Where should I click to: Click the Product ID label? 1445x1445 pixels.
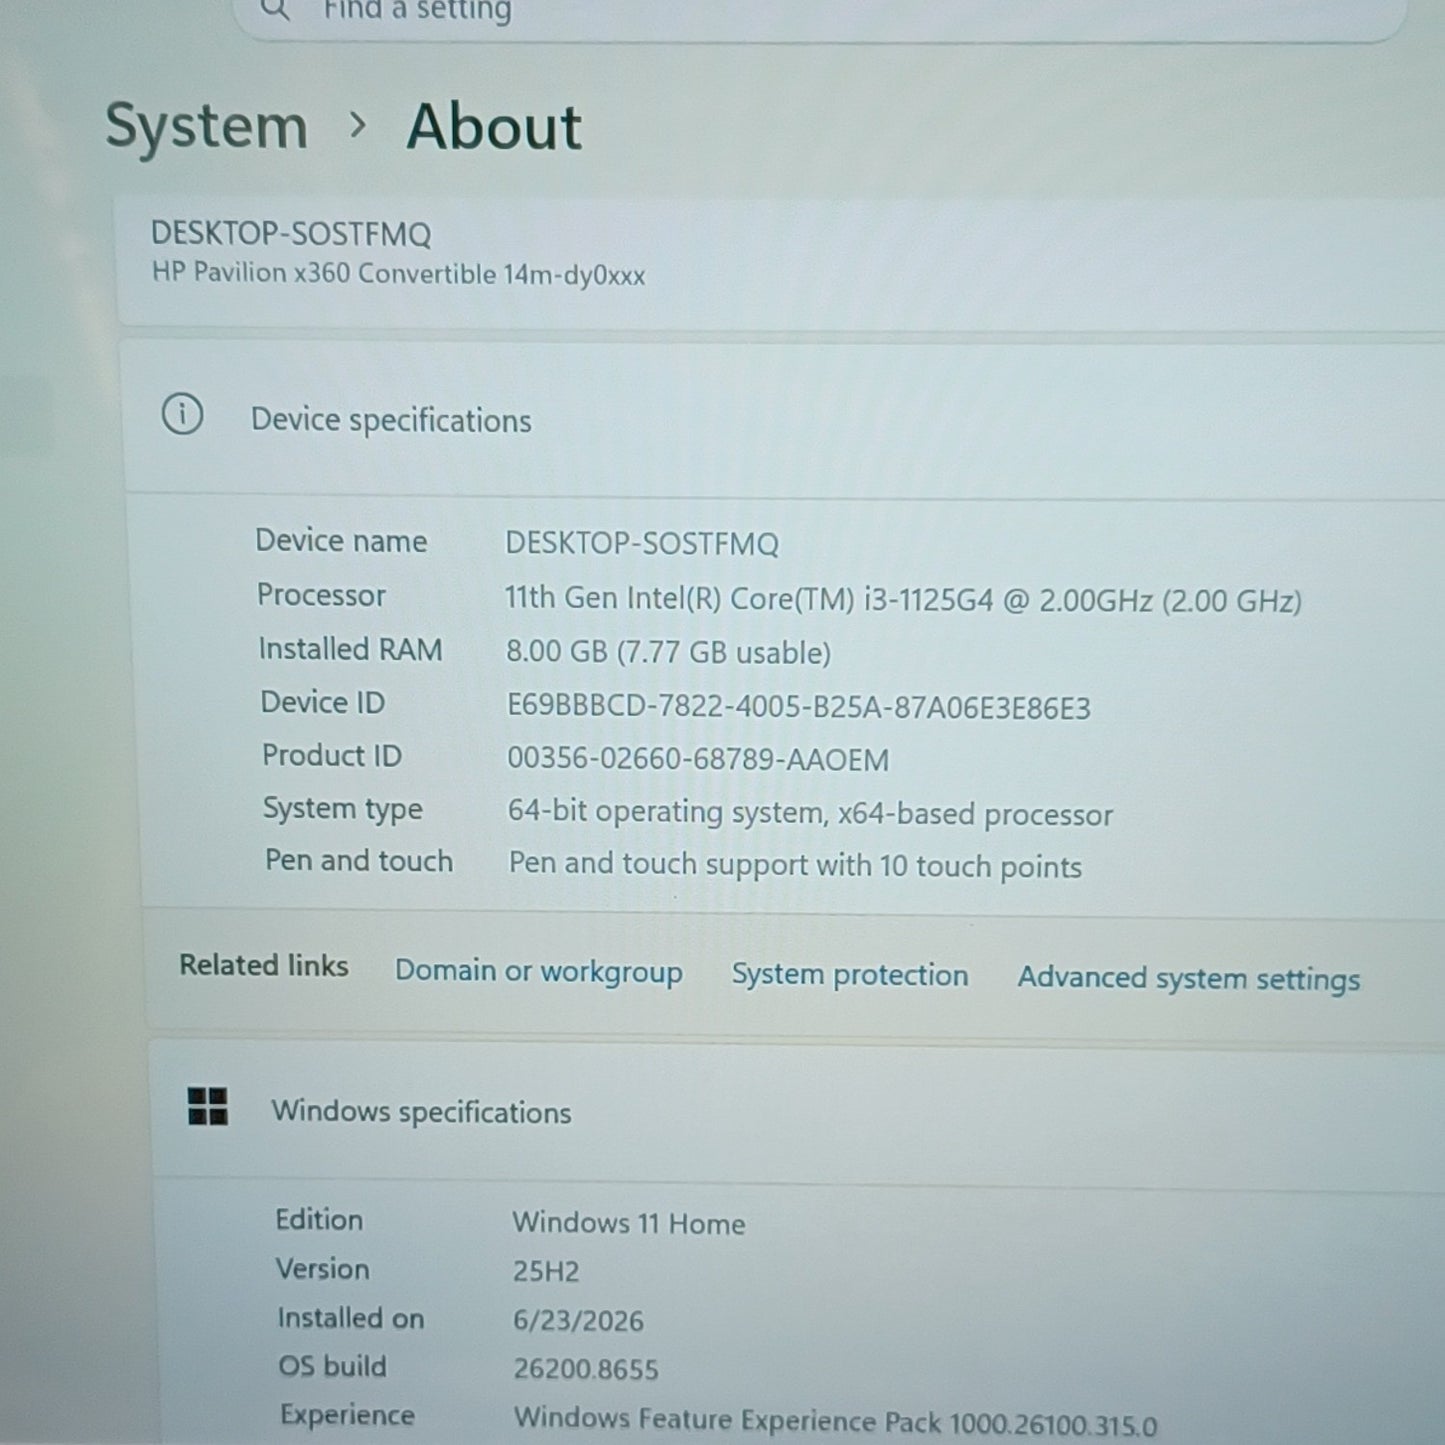[x=332, y=756]
